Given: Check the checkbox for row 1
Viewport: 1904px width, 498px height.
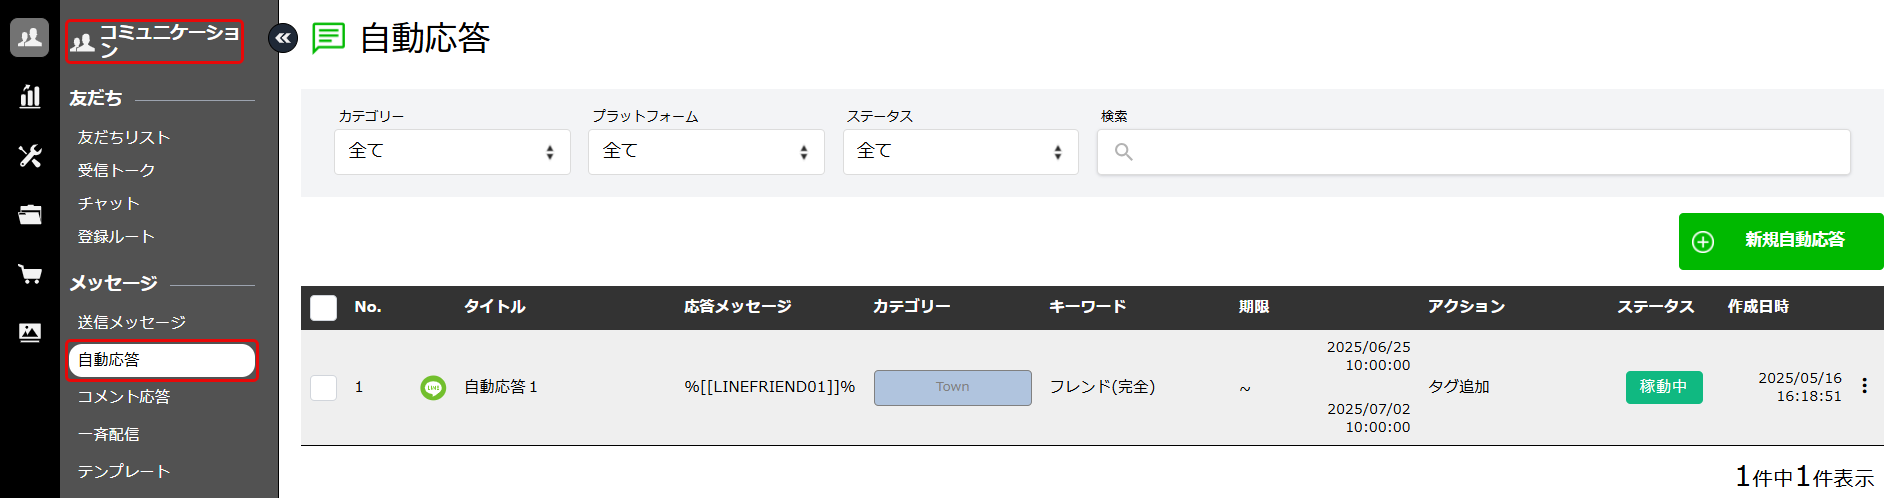Looking at the screenshot, I should tap(324, 387).
